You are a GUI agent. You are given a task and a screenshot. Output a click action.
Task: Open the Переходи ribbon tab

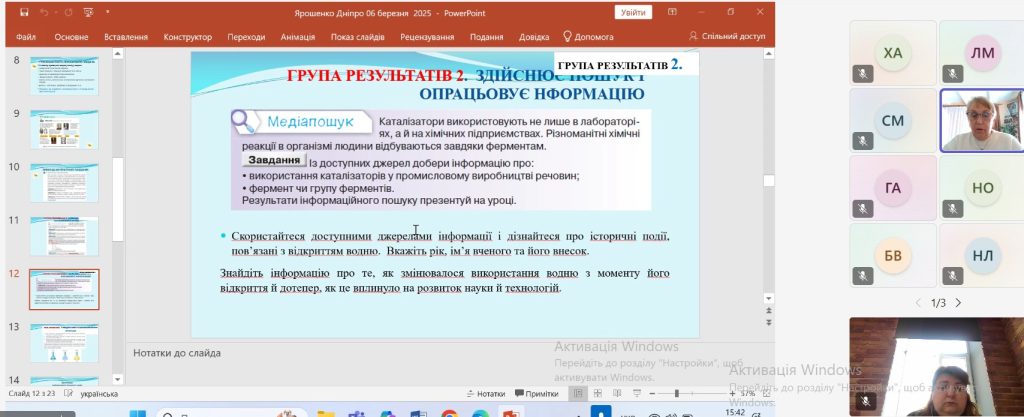246,37
